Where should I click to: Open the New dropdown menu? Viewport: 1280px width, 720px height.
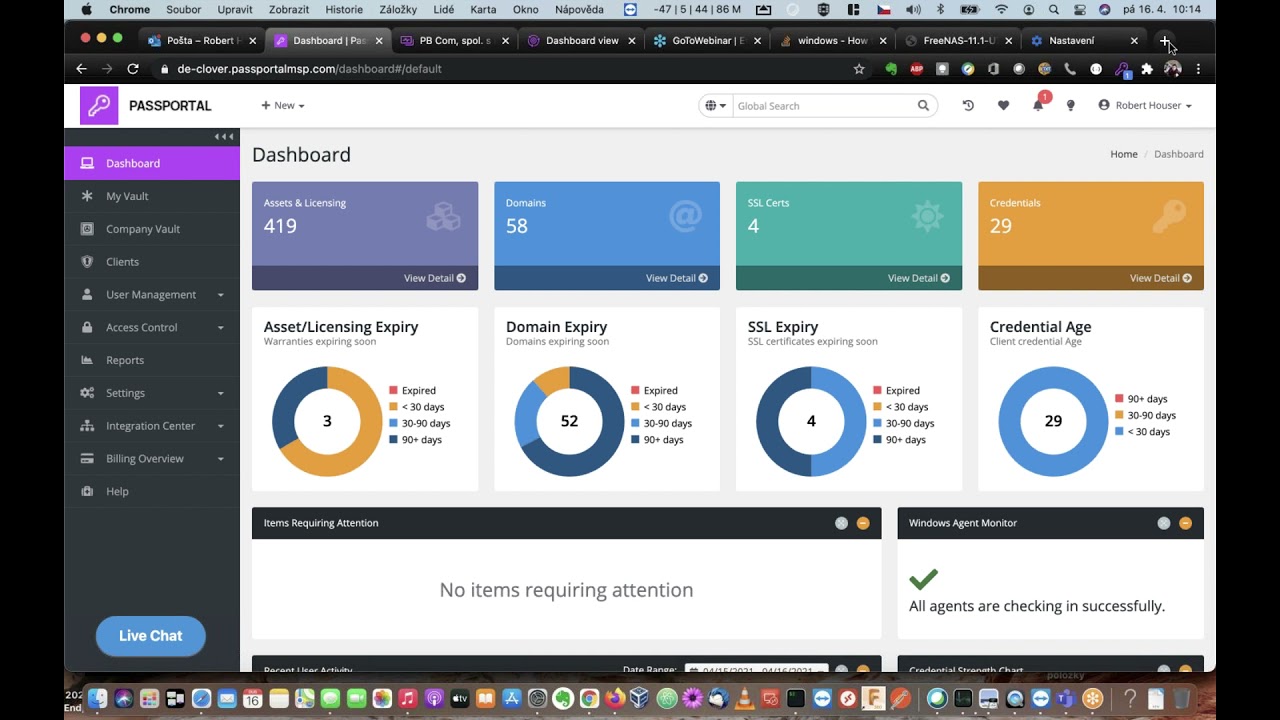[283, 106]
